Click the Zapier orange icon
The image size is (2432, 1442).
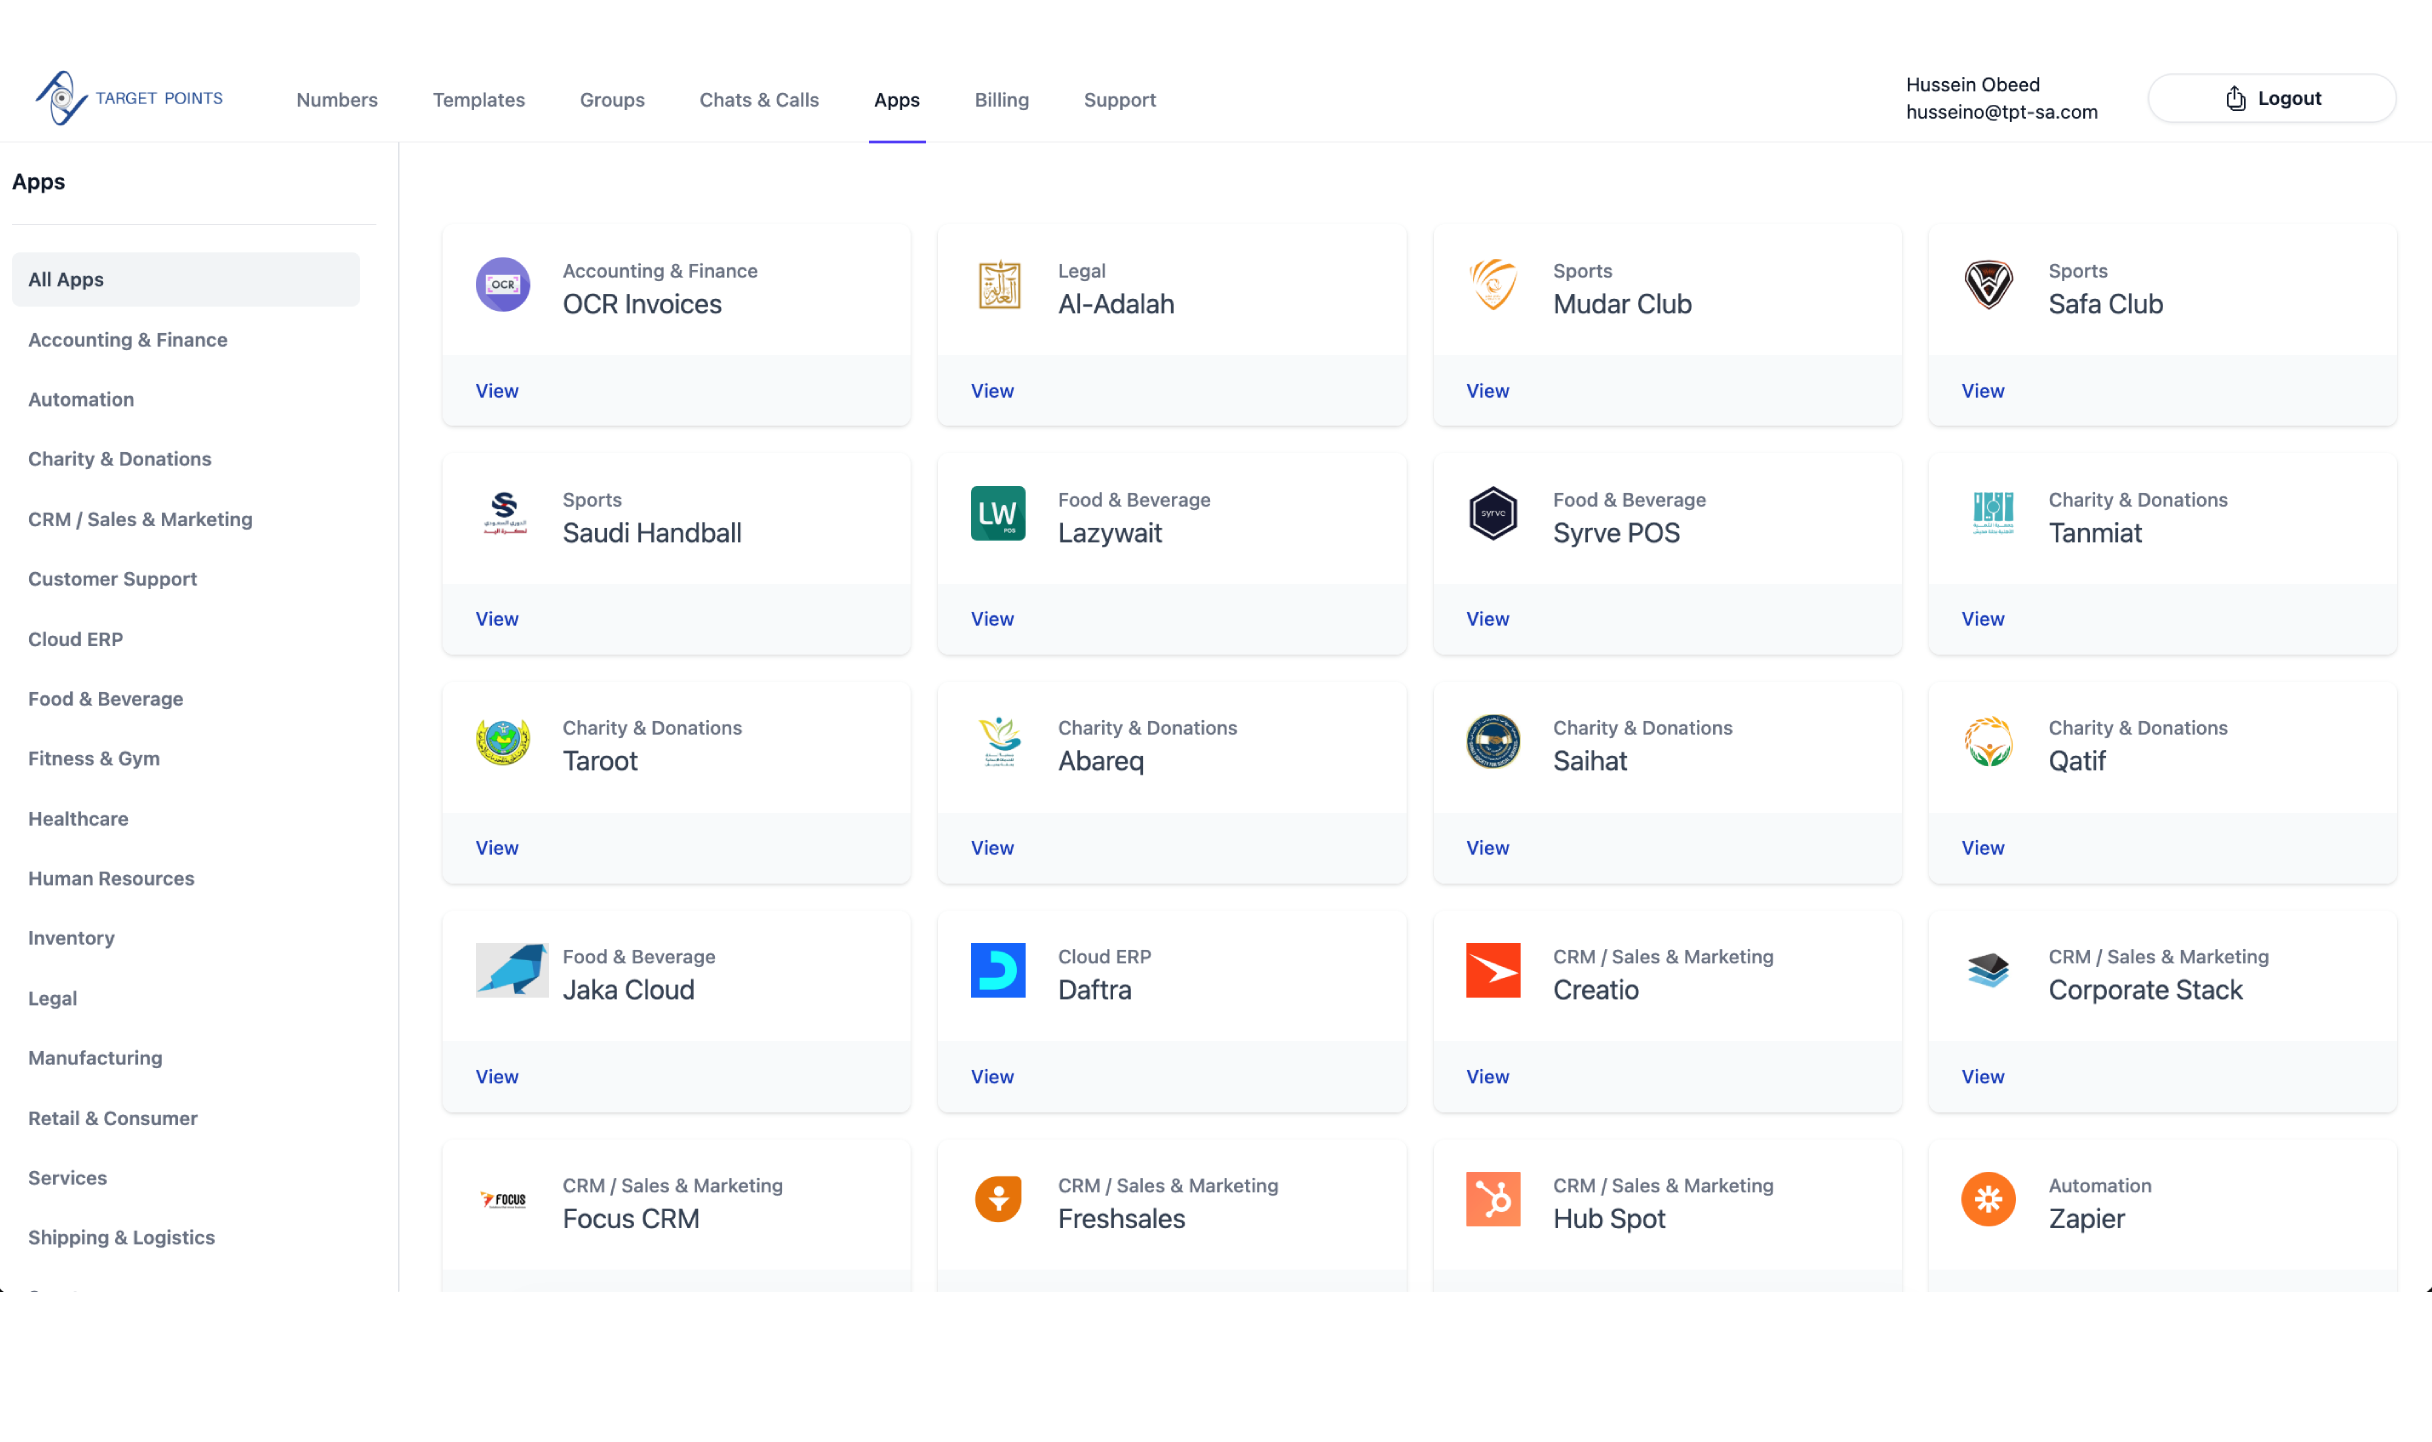(1988, 1199)
